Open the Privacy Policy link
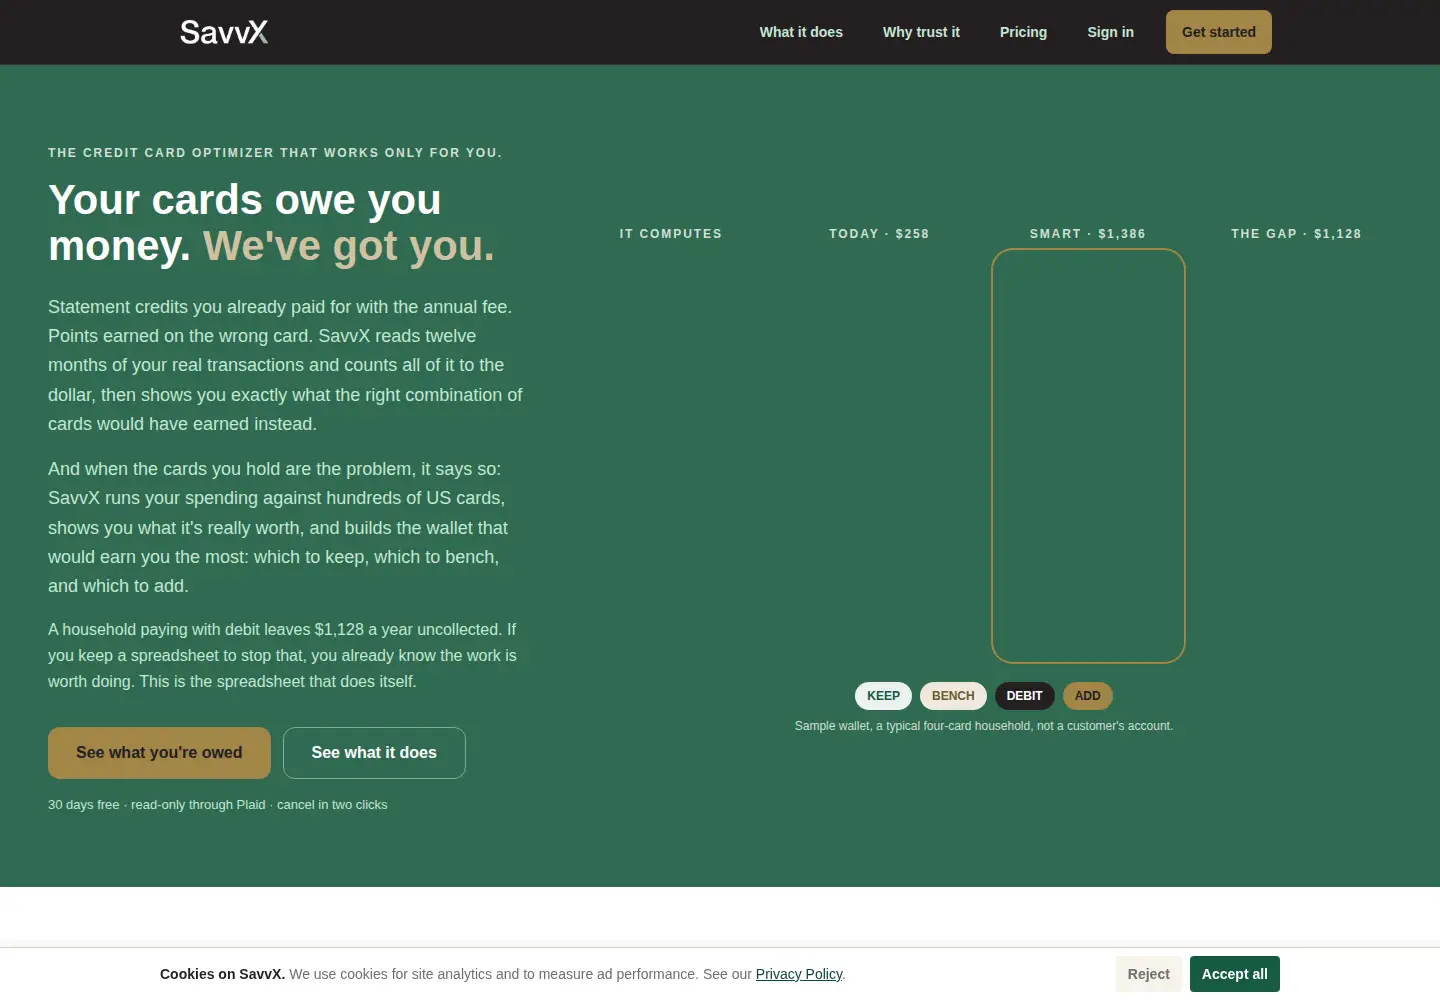Image resolution: width=1440 pixels, height=1000 pixels. pos(799,974)
